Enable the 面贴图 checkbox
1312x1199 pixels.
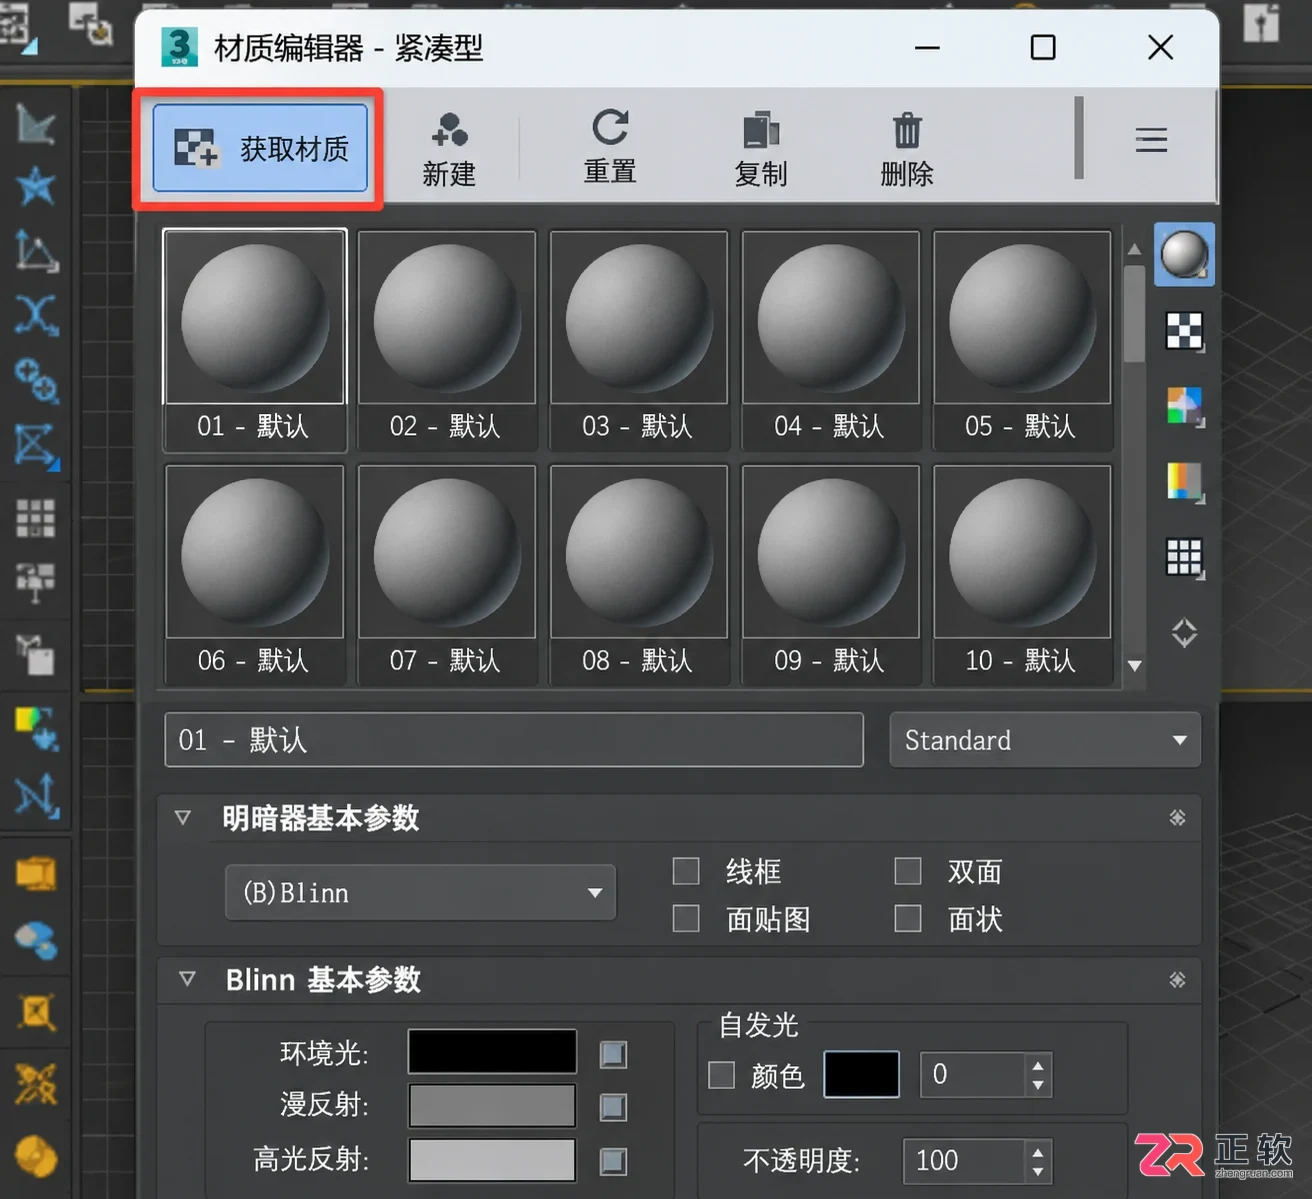pyautogui.click(x=686, y=918)
